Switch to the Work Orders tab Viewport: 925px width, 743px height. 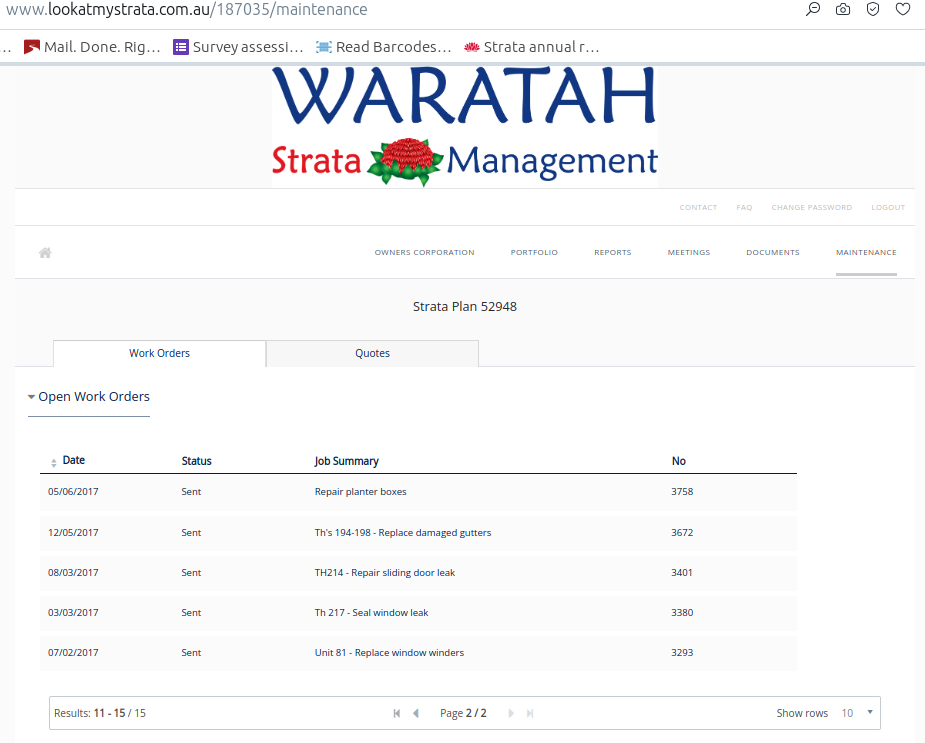click(159, 354)
